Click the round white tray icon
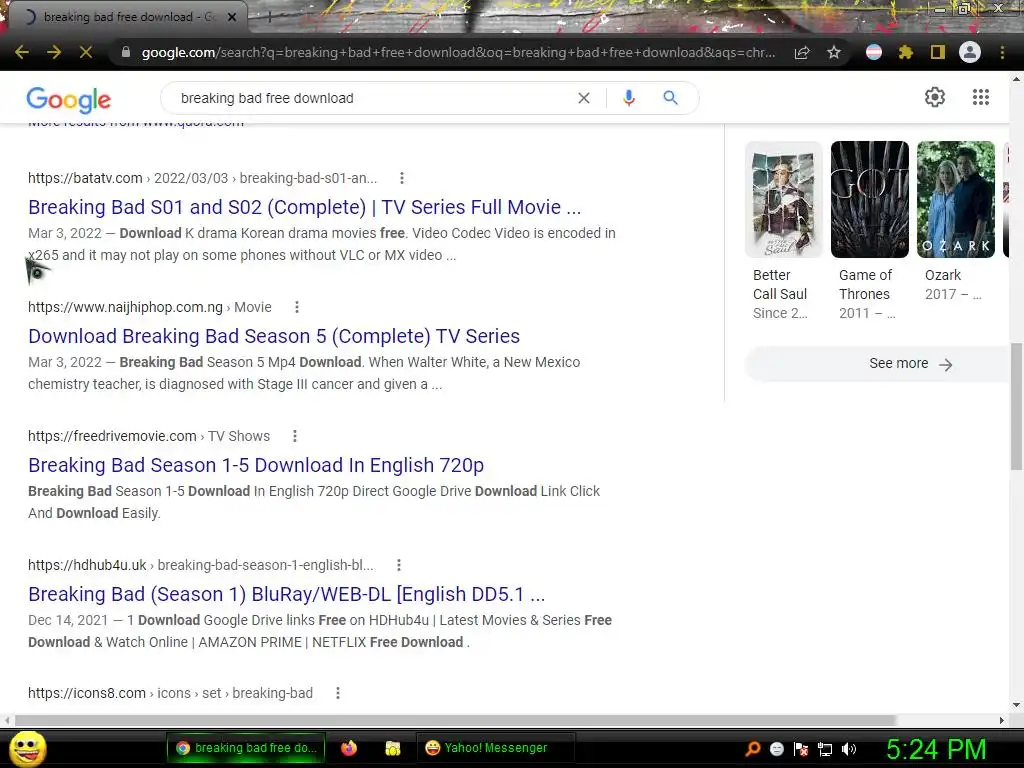Screen dimensions: 1024x768 click(776, 749)
